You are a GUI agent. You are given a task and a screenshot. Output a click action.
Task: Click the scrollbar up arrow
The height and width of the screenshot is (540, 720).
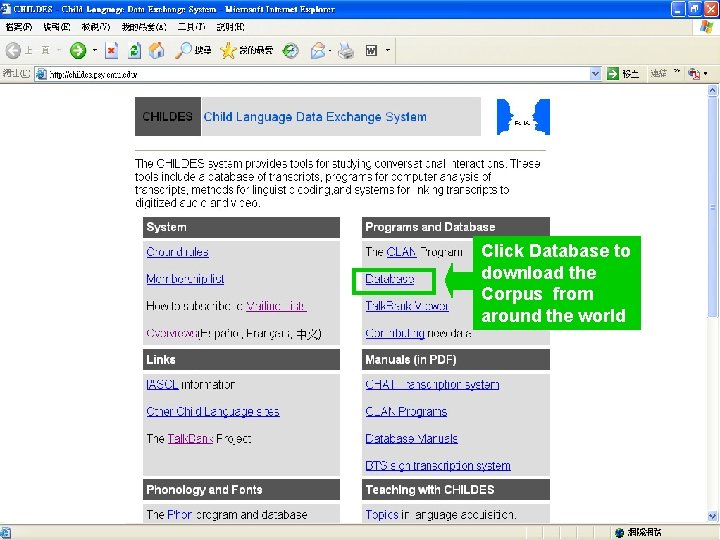pos(713,90)
